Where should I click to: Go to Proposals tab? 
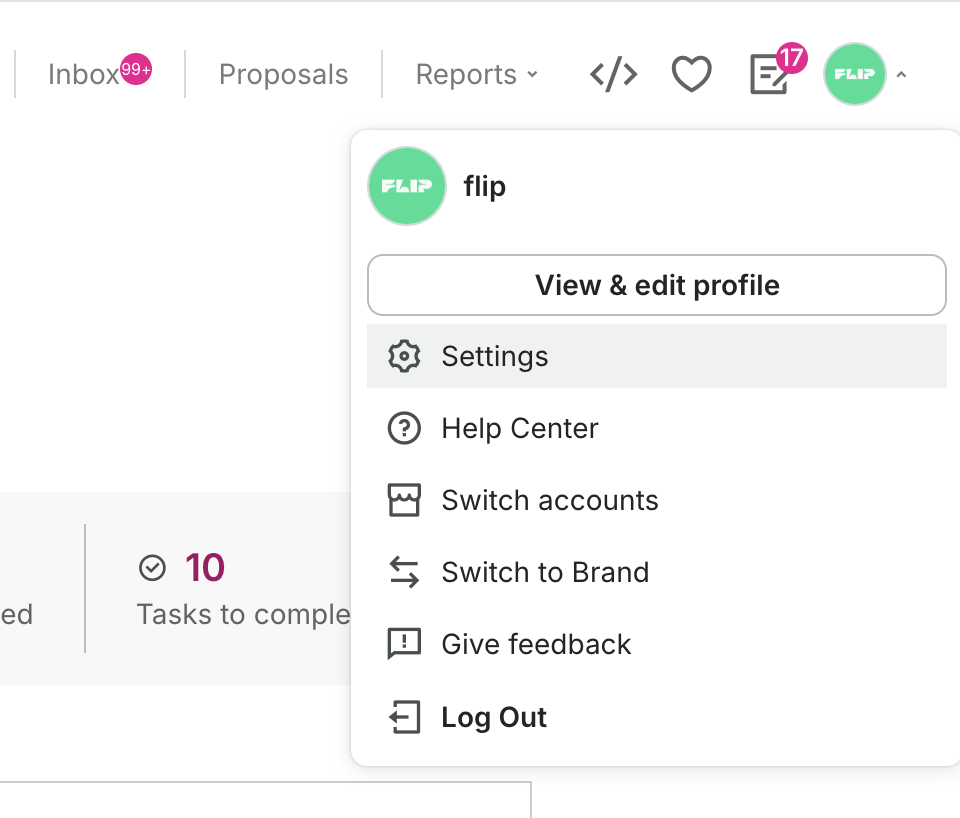click(x=283, y=74)
